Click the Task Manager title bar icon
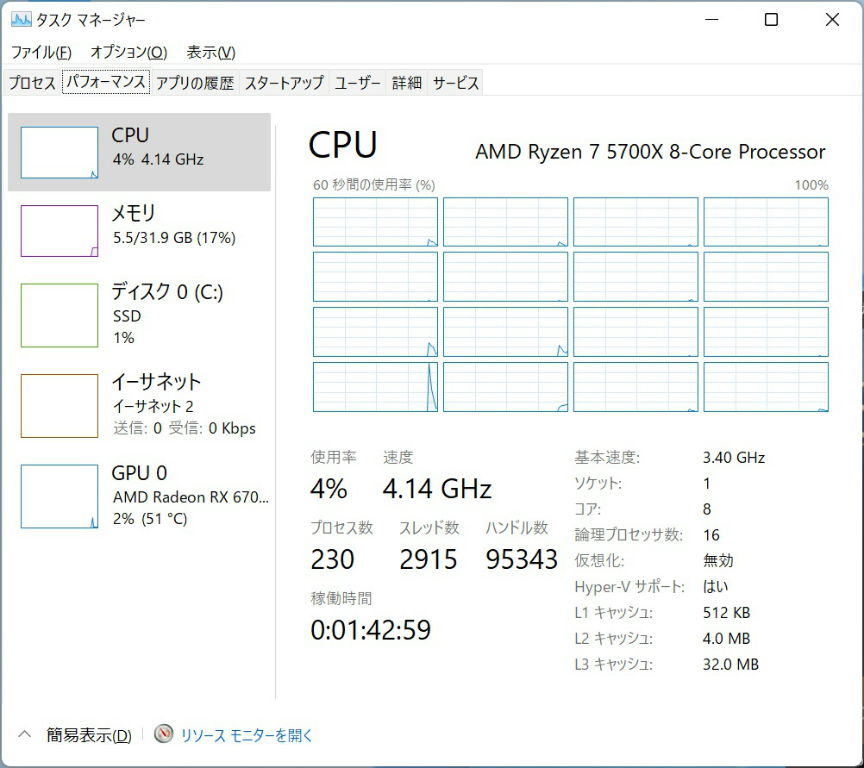The image size is (864, 768). pyautogui.click(x=21, y=20)
